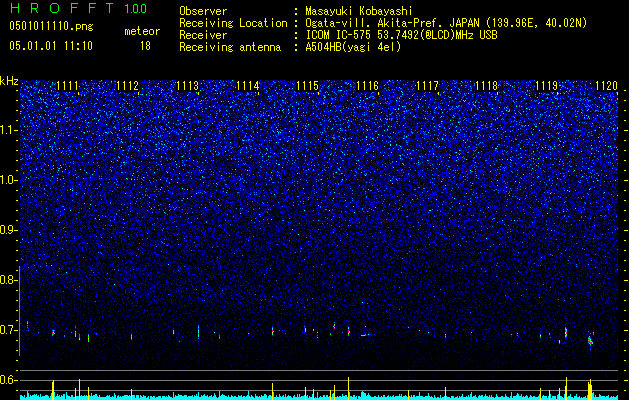Click the Observer field label
Image resolution: width=629 pixels, height=400 pixels.
(x=203, y=11)
